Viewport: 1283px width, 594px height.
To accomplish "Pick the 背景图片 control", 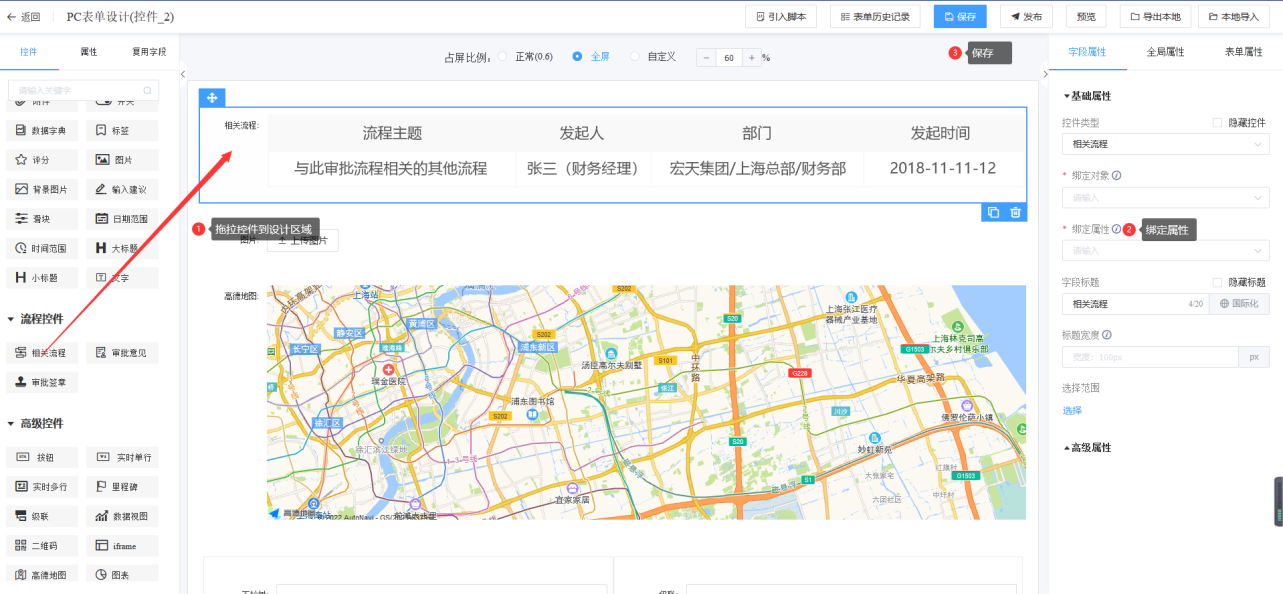I will [42, 189].
